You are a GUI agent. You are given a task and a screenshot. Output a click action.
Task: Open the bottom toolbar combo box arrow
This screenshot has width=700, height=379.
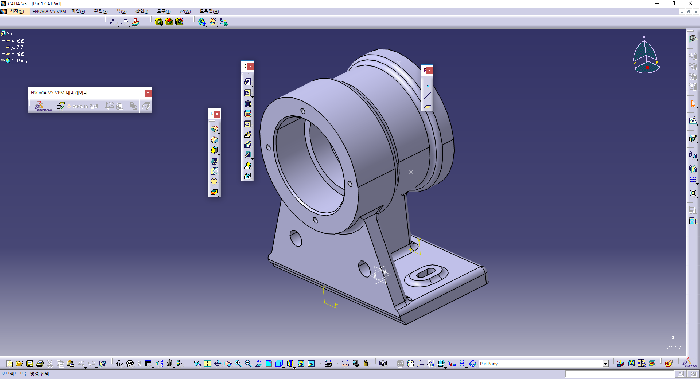(x=606, y=364)
